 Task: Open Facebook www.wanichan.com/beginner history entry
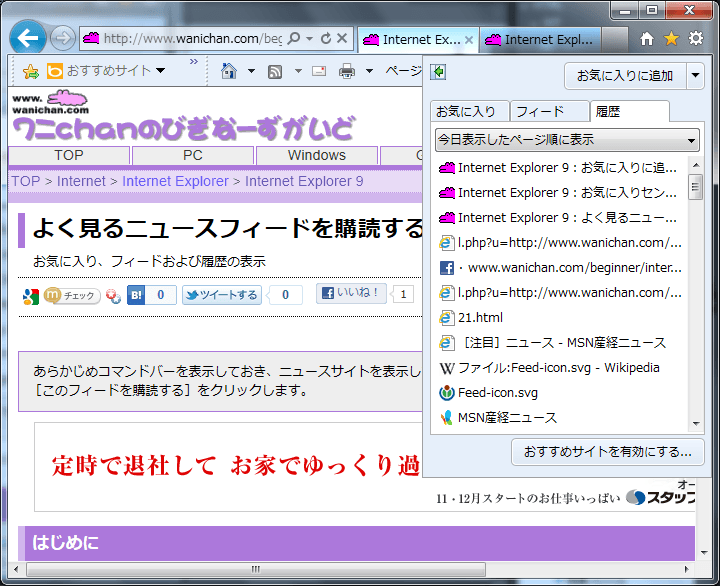[x=560, y=267]
